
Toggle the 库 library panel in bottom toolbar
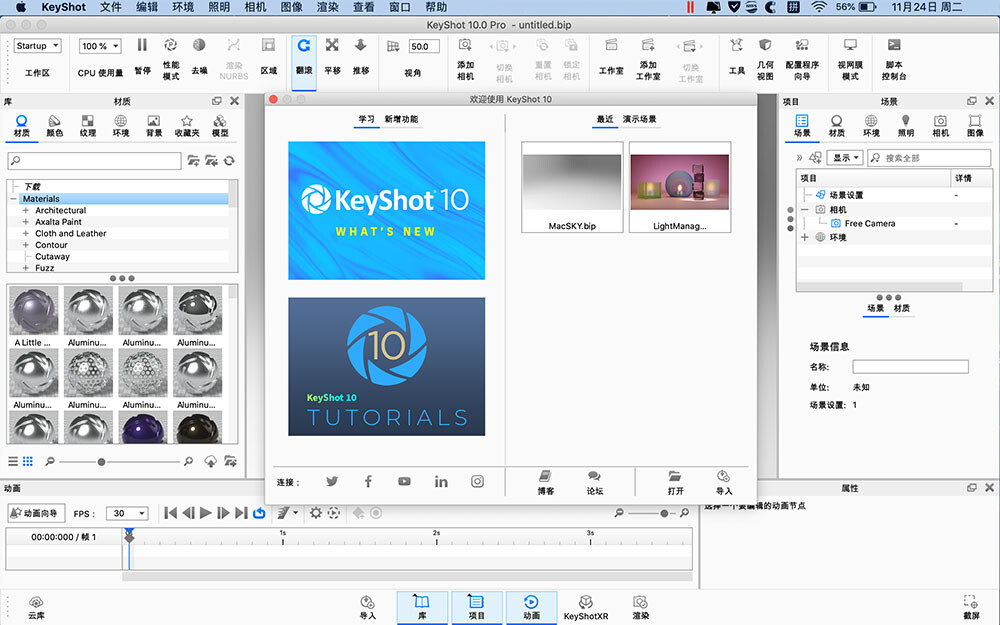[422, 607]
